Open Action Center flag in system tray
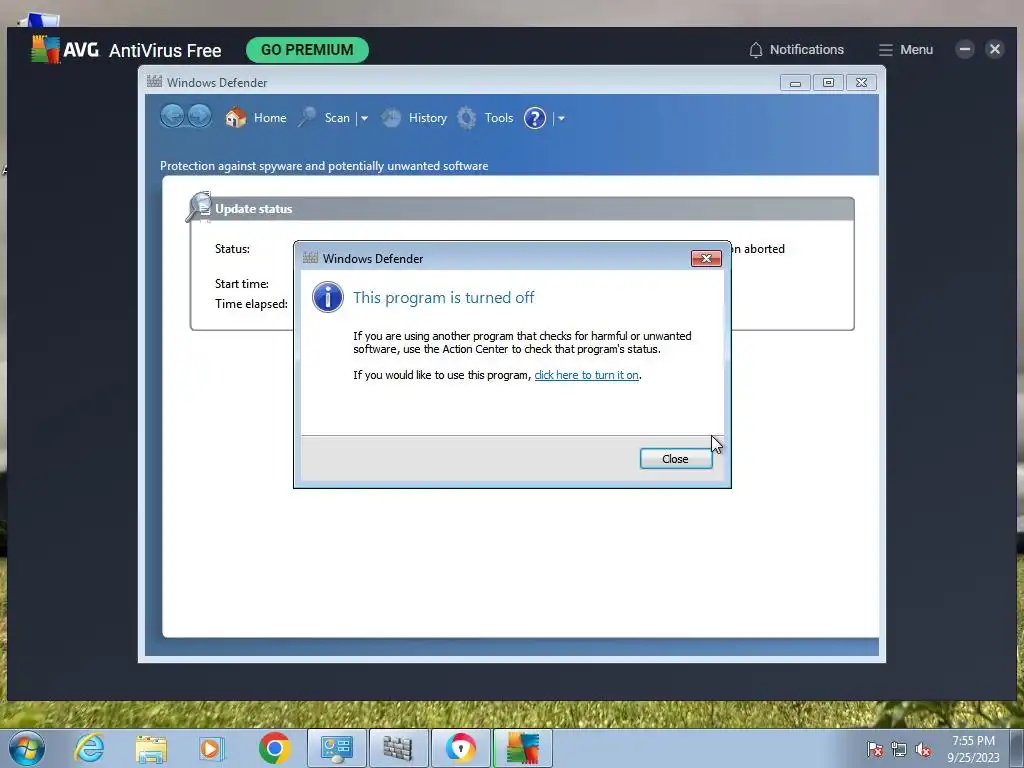This screenshot has height=768, width=1024. pyautogui.click(x=874, y=749)
